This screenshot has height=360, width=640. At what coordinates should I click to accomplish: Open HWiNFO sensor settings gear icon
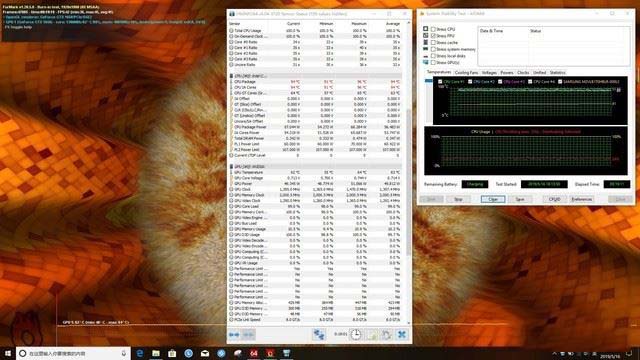coord(387,335)
